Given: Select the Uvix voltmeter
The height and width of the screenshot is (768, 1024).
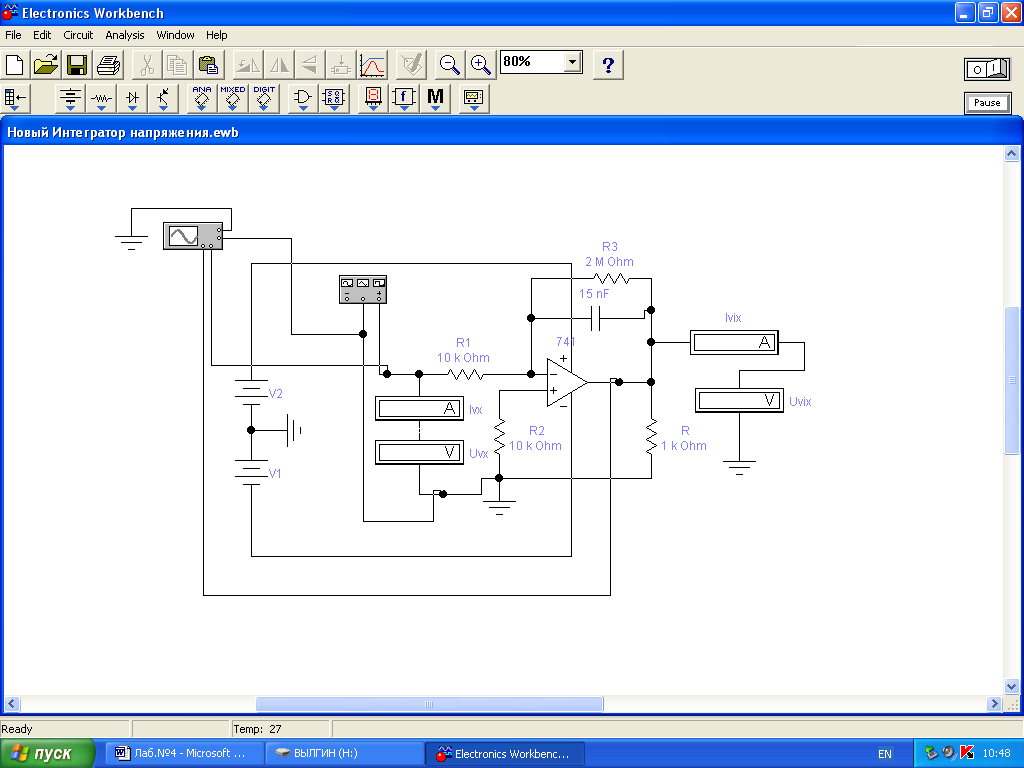Looking at the screenshot, I should coord(739,400).
